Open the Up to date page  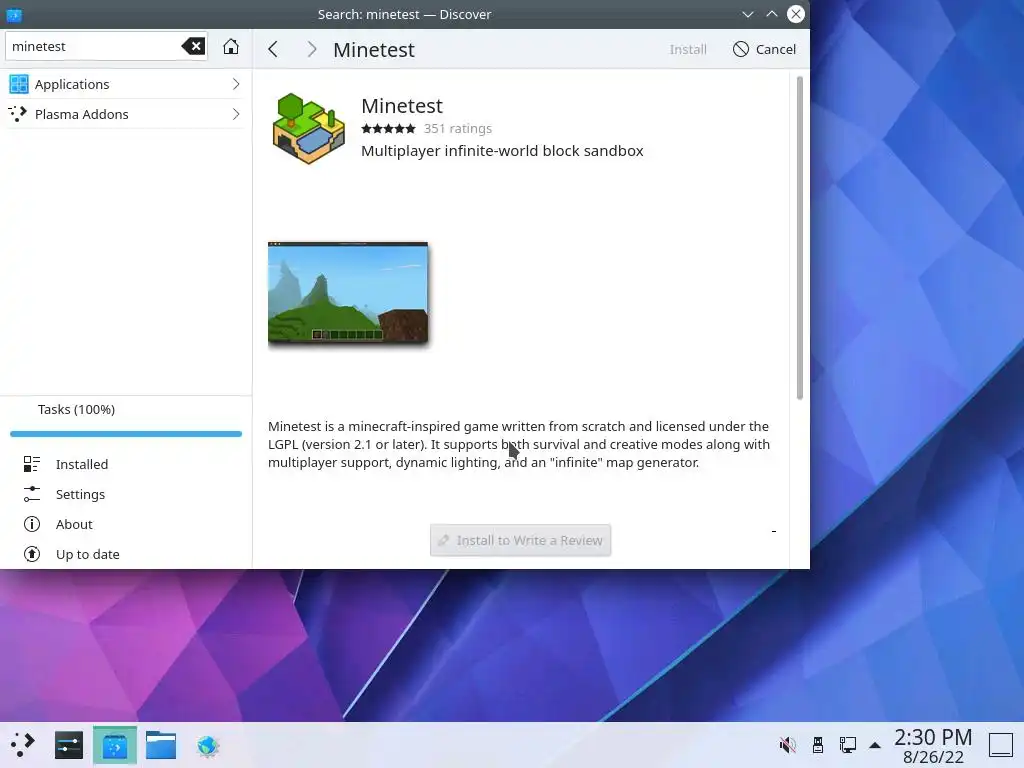[126, 554]
